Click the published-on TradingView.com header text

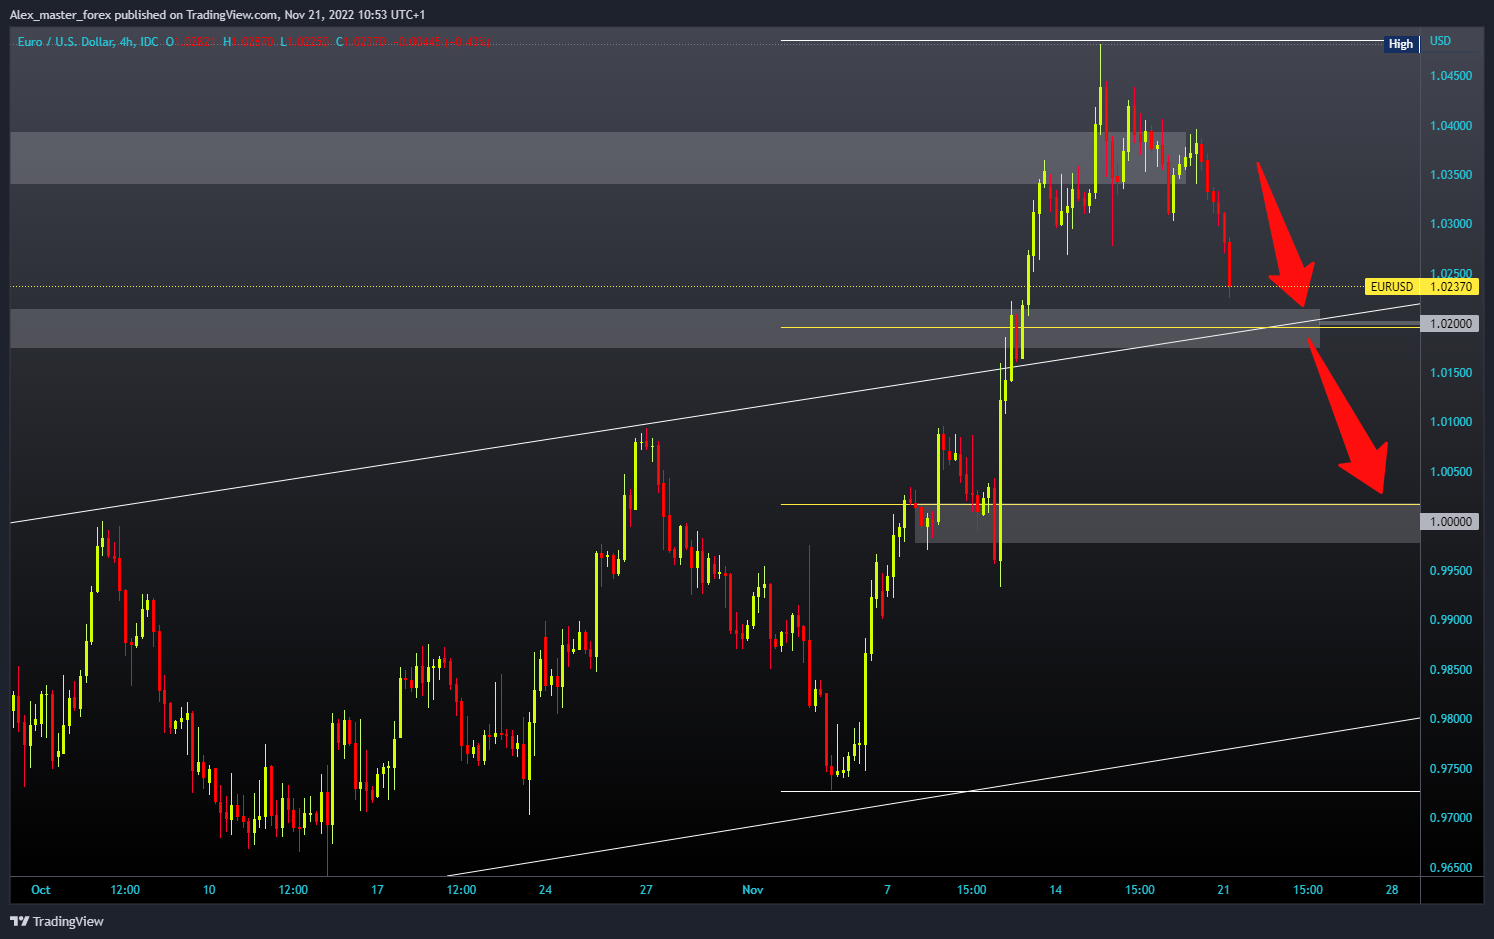(218, 15)
